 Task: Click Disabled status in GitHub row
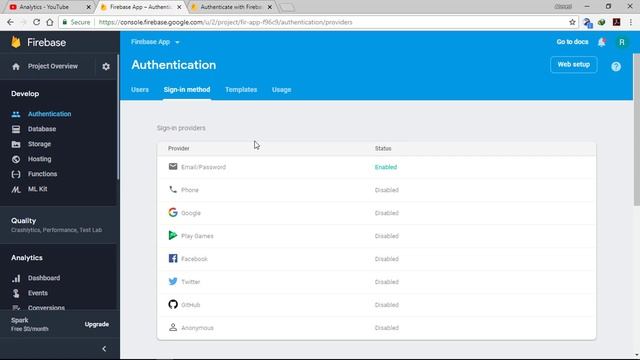click(x=387, y=305)
